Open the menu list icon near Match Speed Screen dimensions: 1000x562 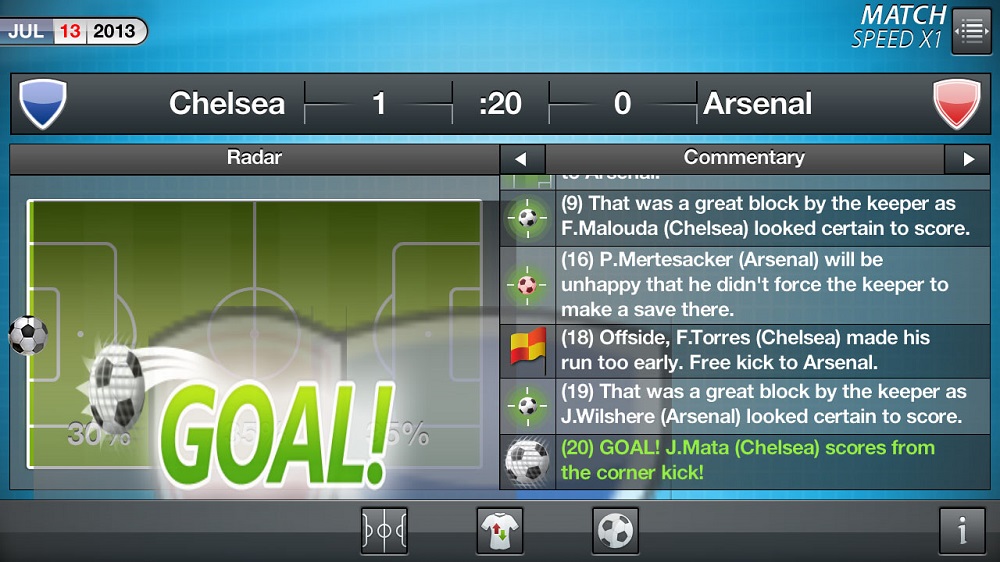971,30
